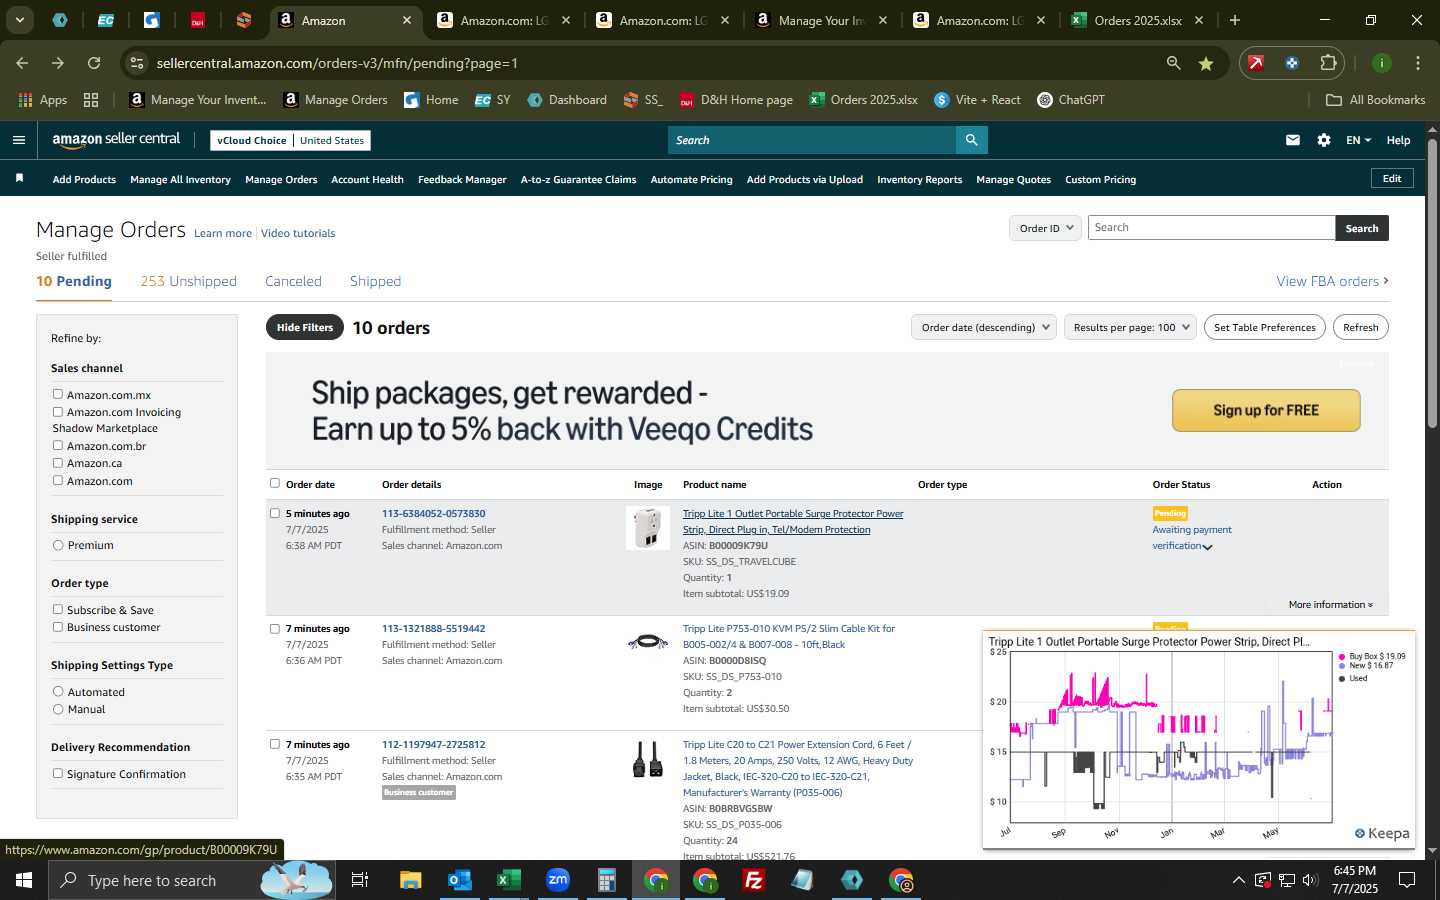The image size is (1440, 900).
Task: Open the Order date (descending) sort dropdown
Action: click(984, 327)
